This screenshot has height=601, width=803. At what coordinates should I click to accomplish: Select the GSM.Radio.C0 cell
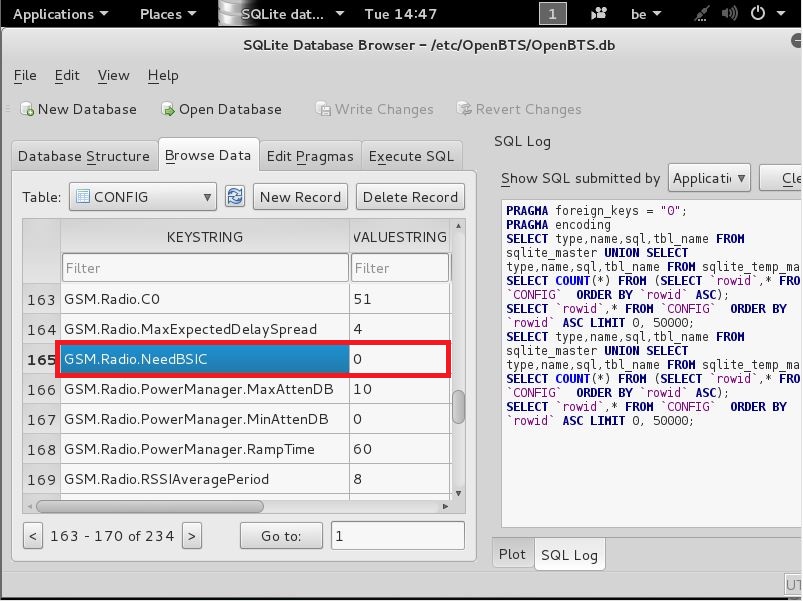click(x=205, y=299)
